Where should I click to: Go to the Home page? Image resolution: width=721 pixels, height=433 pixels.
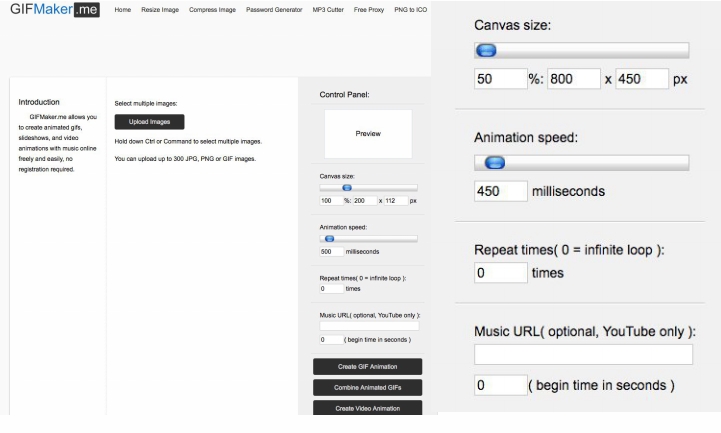[x=122, y=10]
